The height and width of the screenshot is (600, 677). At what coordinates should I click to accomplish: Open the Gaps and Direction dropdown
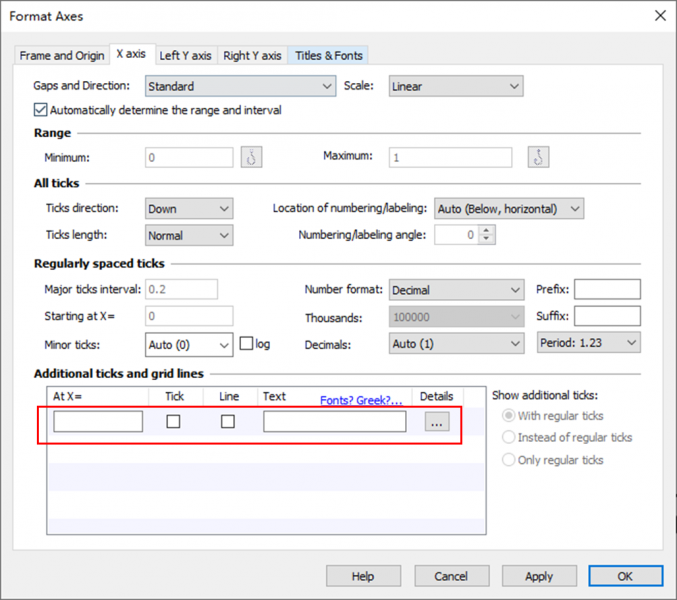tap(240, 86)
